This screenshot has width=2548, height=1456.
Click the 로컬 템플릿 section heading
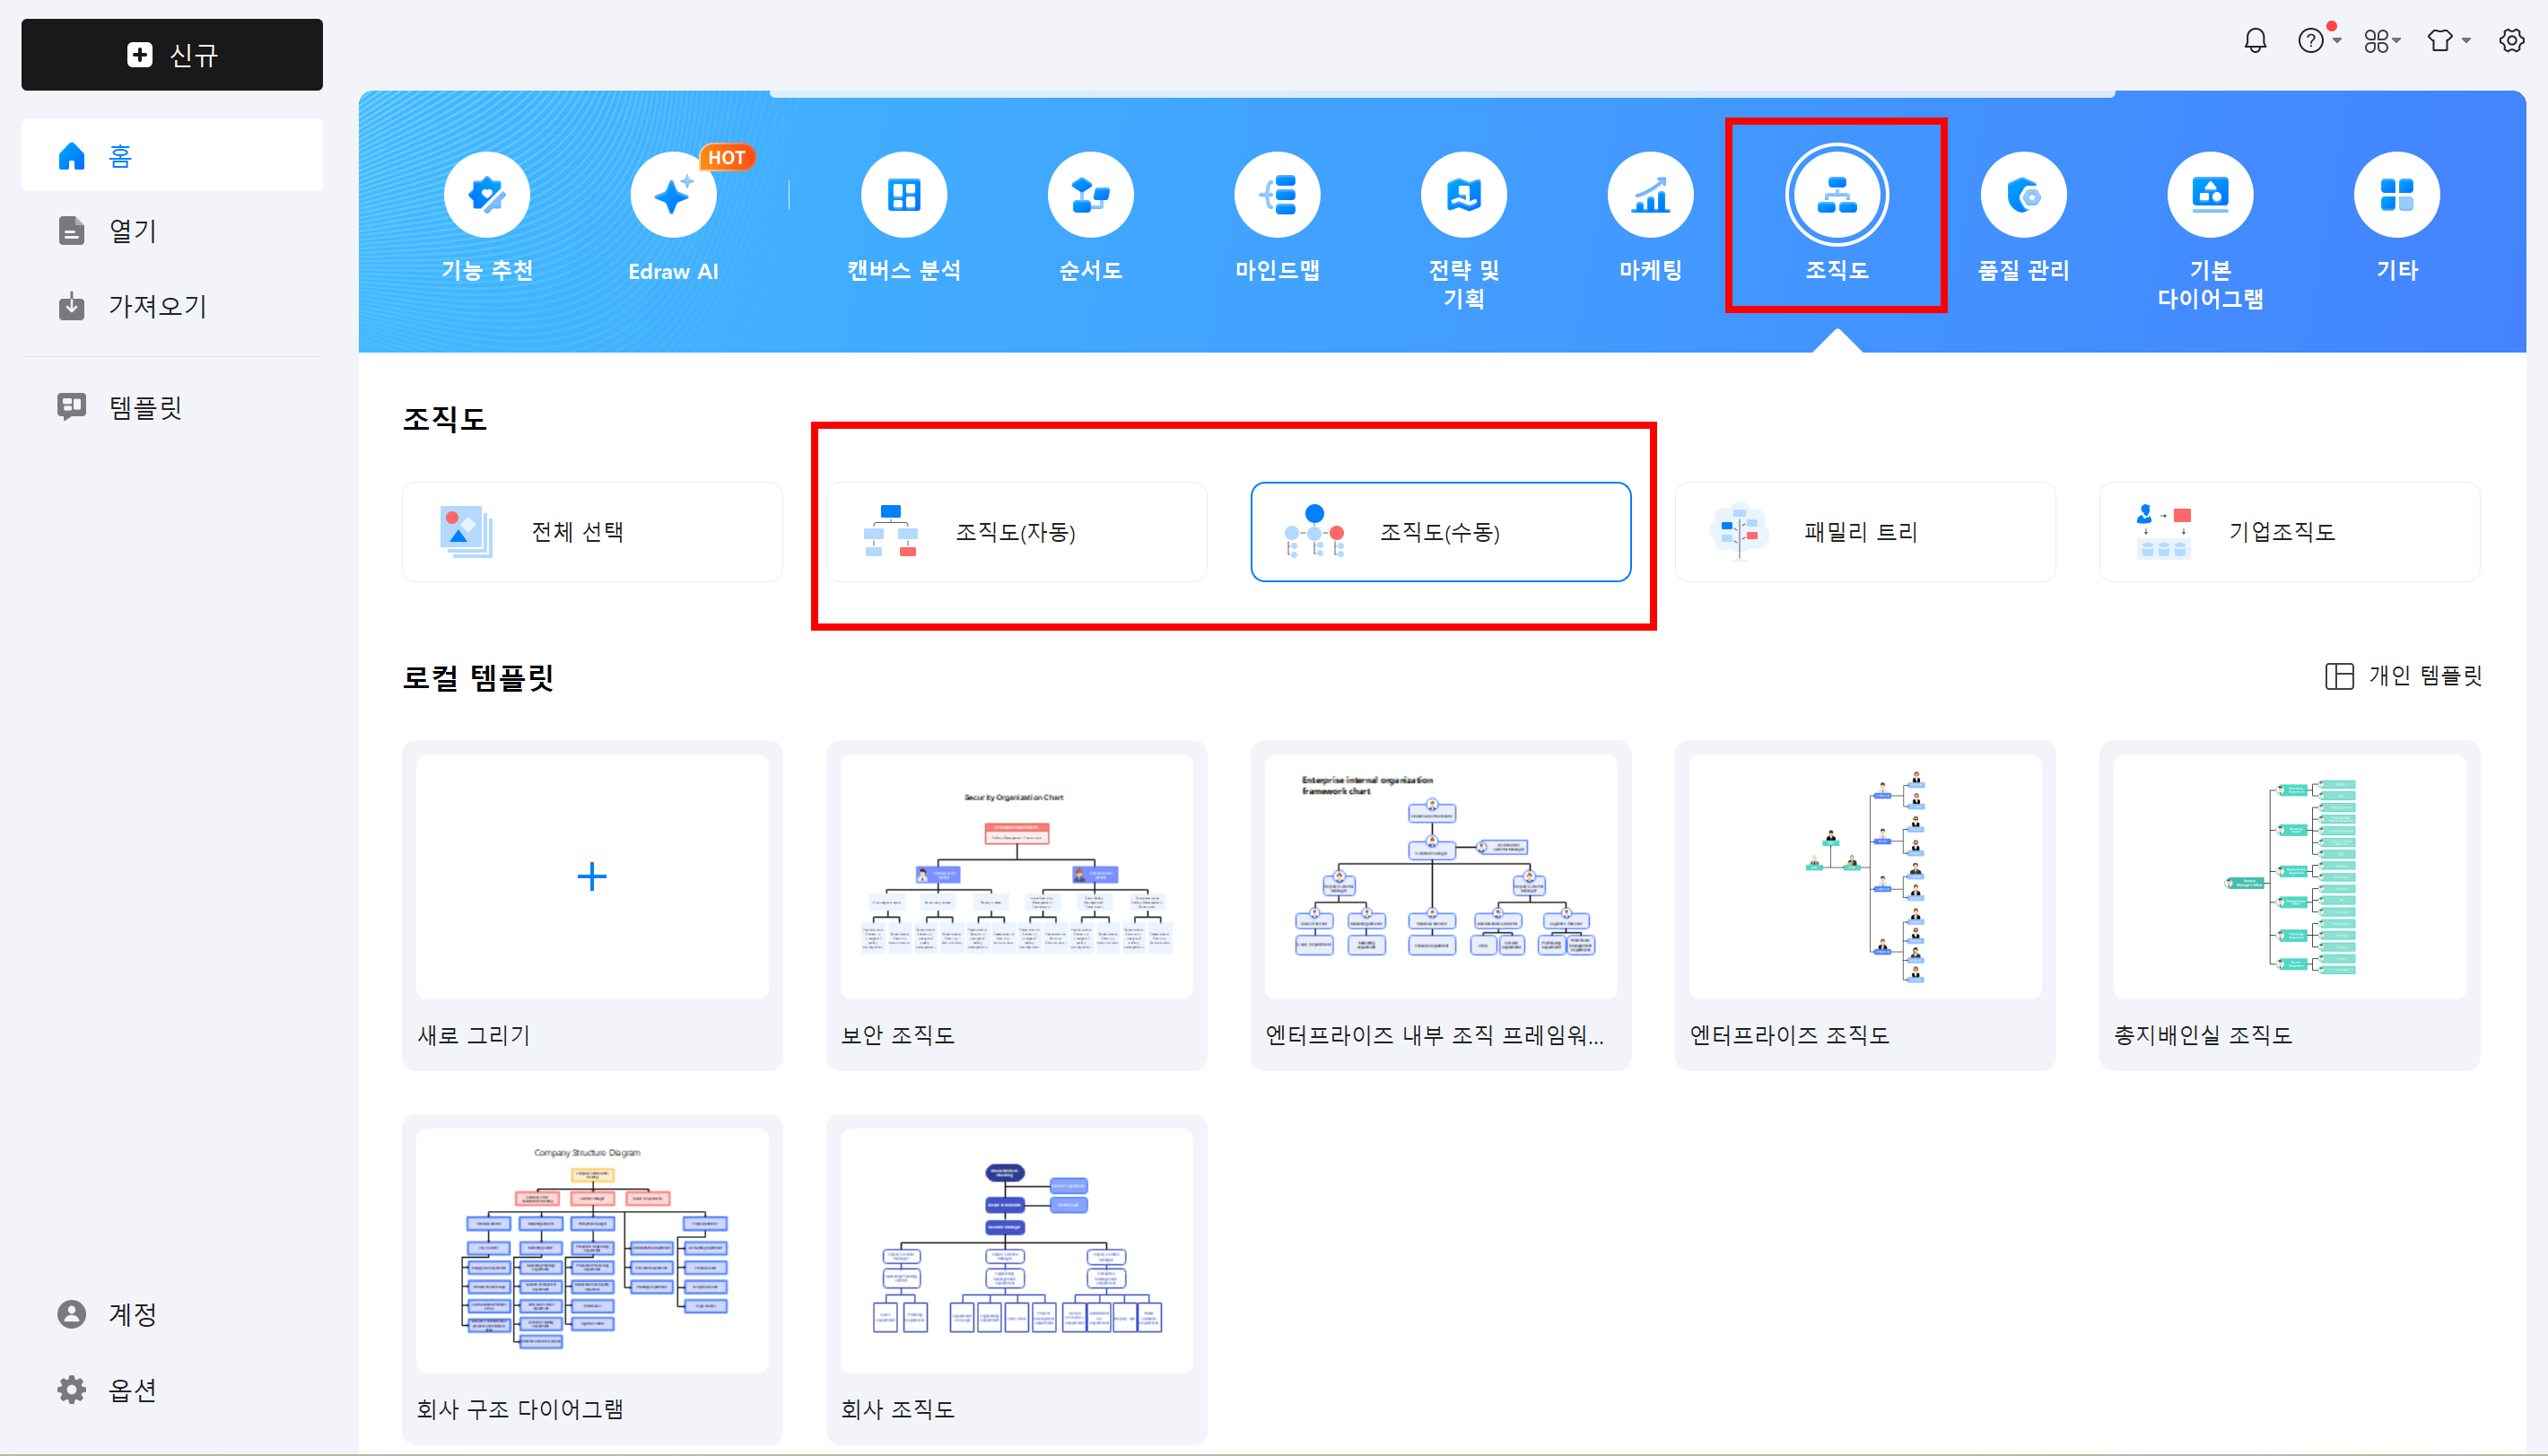(x=478, y=677)
